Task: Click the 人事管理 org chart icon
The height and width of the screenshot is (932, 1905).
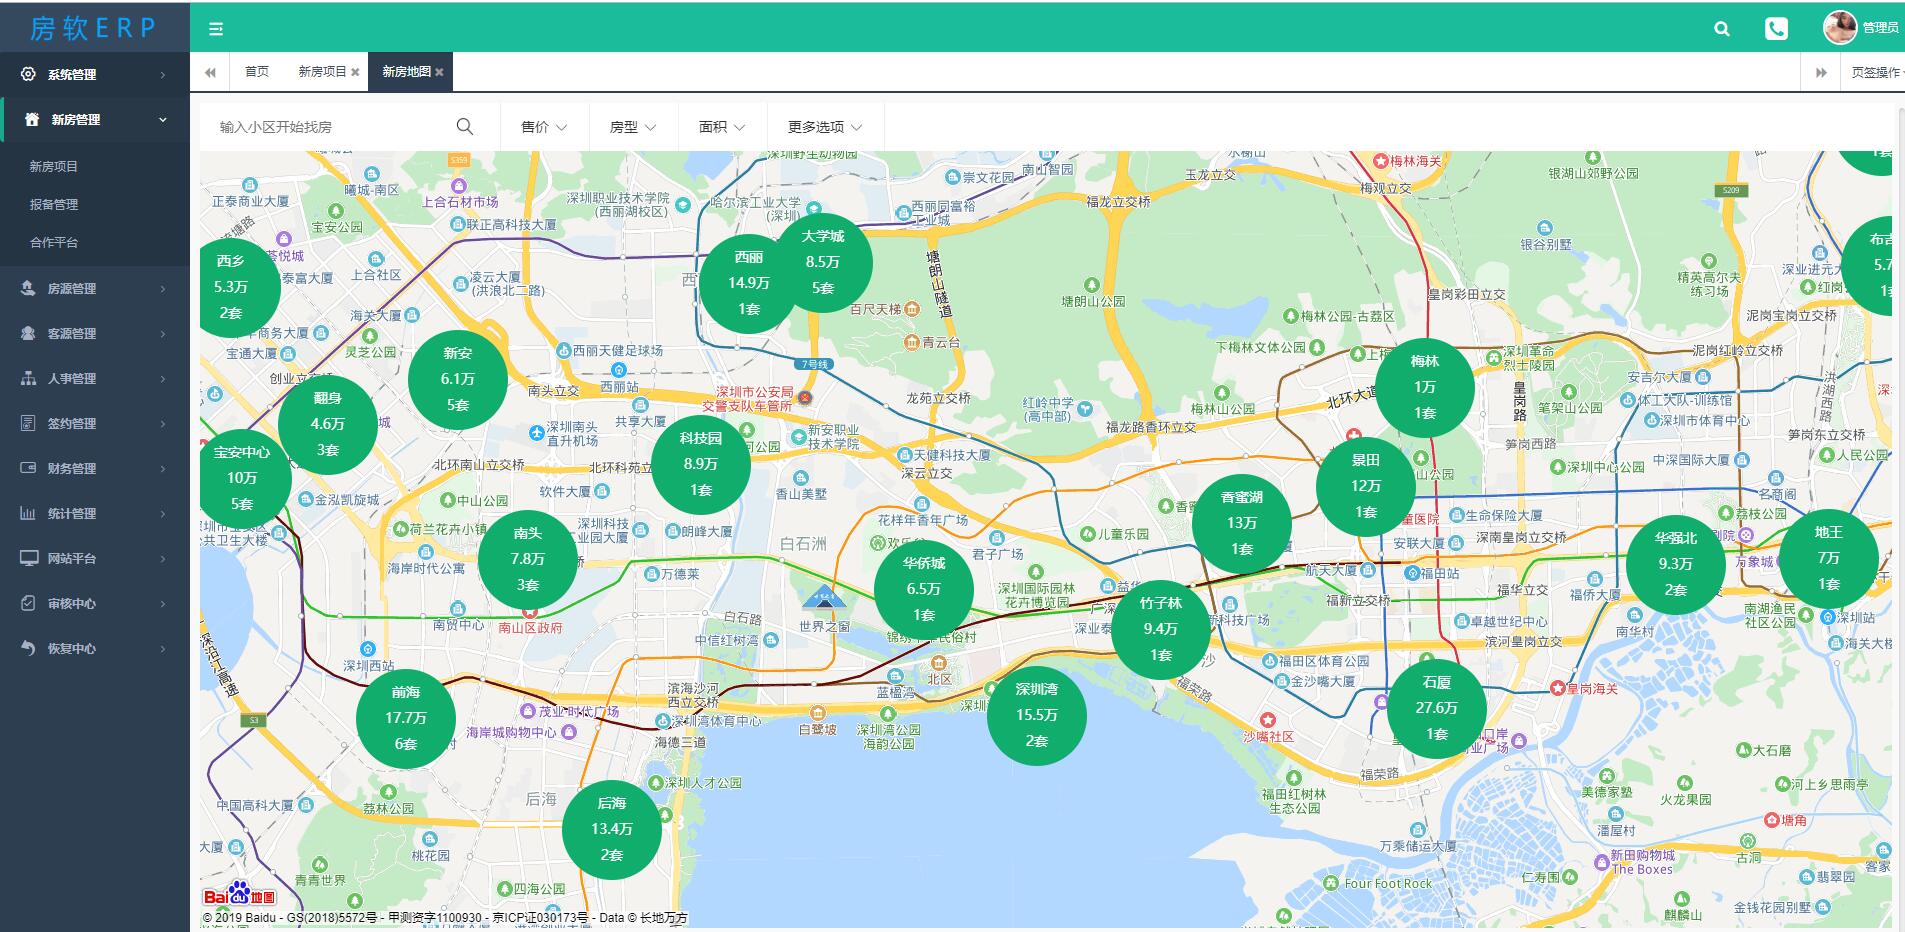Action: (x=28, y=378)
